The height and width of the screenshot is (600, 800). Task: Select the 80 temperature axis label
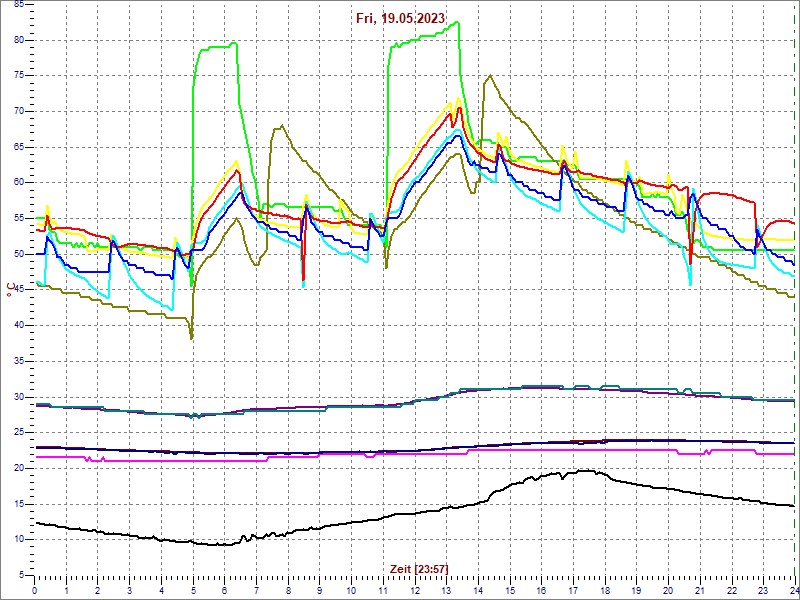pyautogui.click(x=18, y=40)
